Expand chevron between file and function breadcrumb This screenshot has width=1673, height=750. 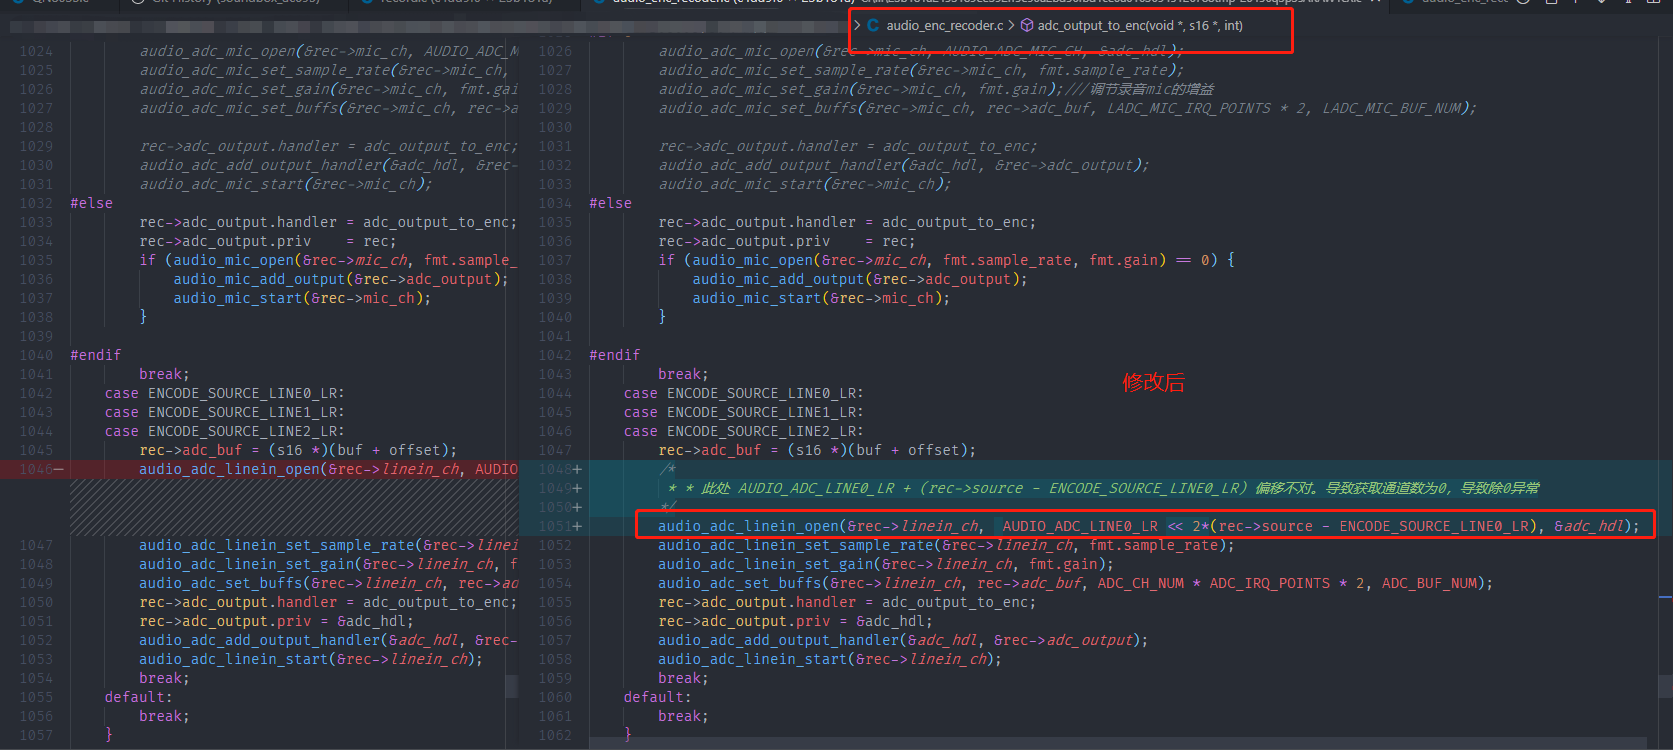pyautogui.click(x=1011, y=26)
